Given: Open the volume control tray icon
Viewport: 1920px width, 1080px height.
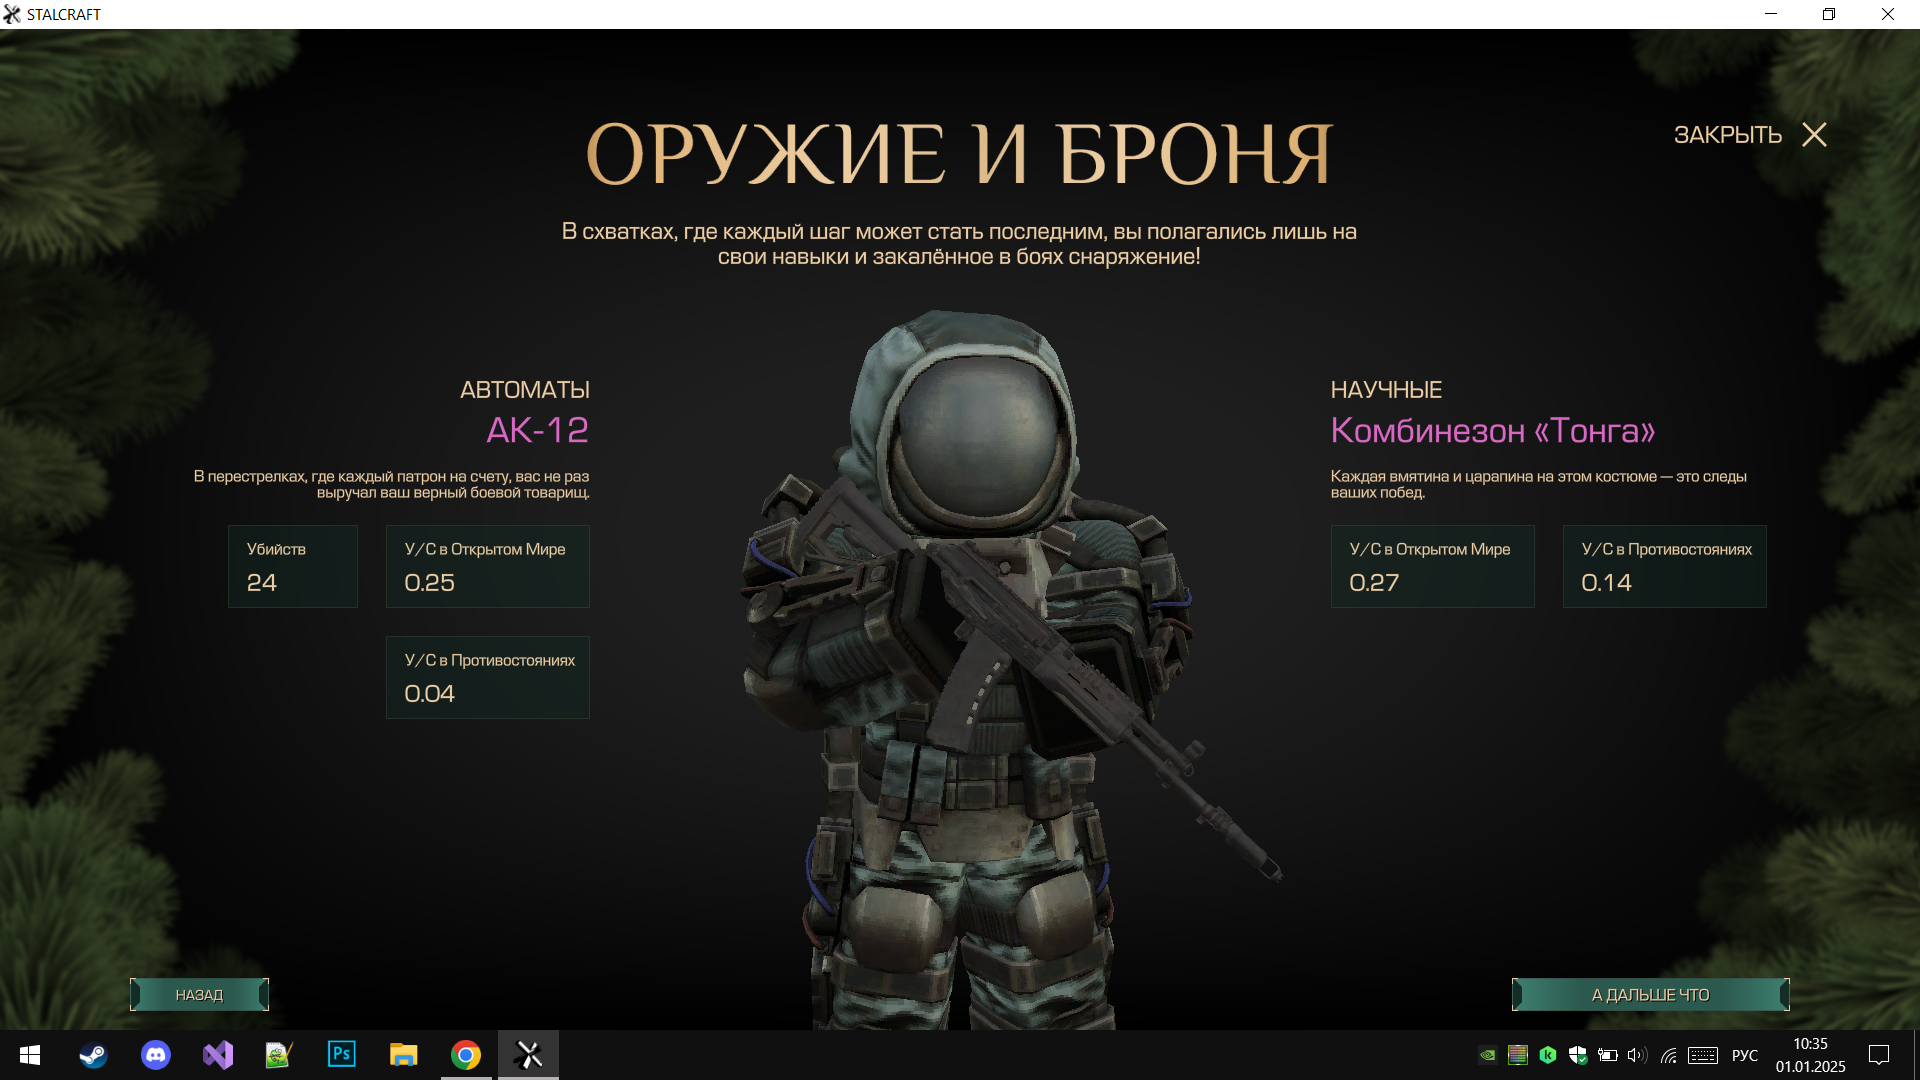Looking at the screenshot, I should 1637,1055.
